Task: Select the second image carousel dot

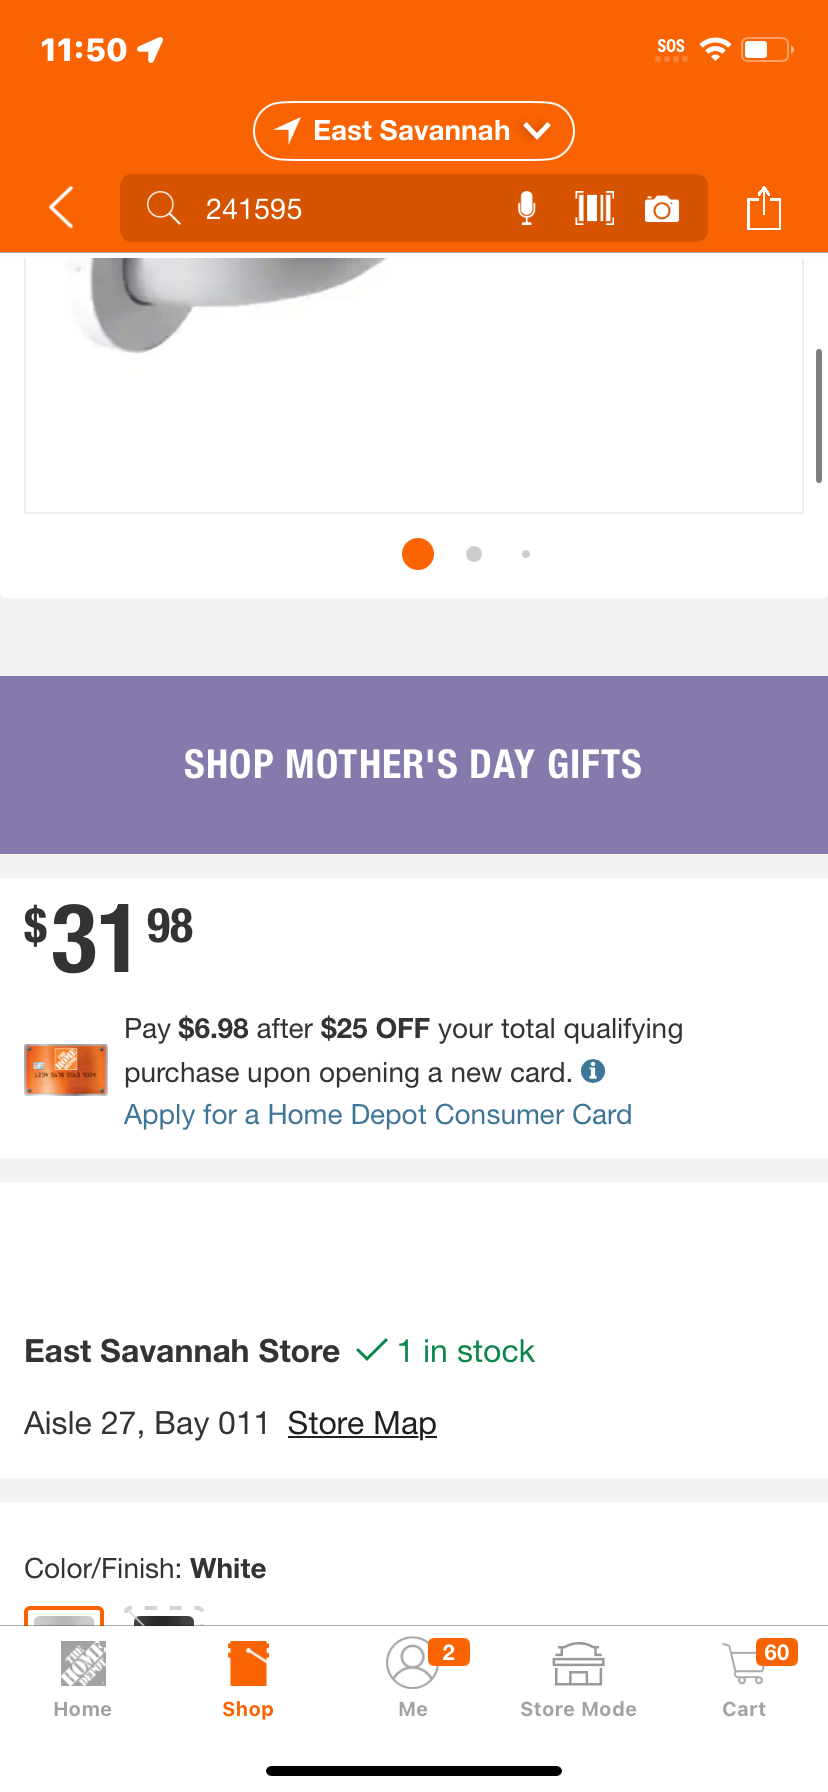Action: coord(474,554)
